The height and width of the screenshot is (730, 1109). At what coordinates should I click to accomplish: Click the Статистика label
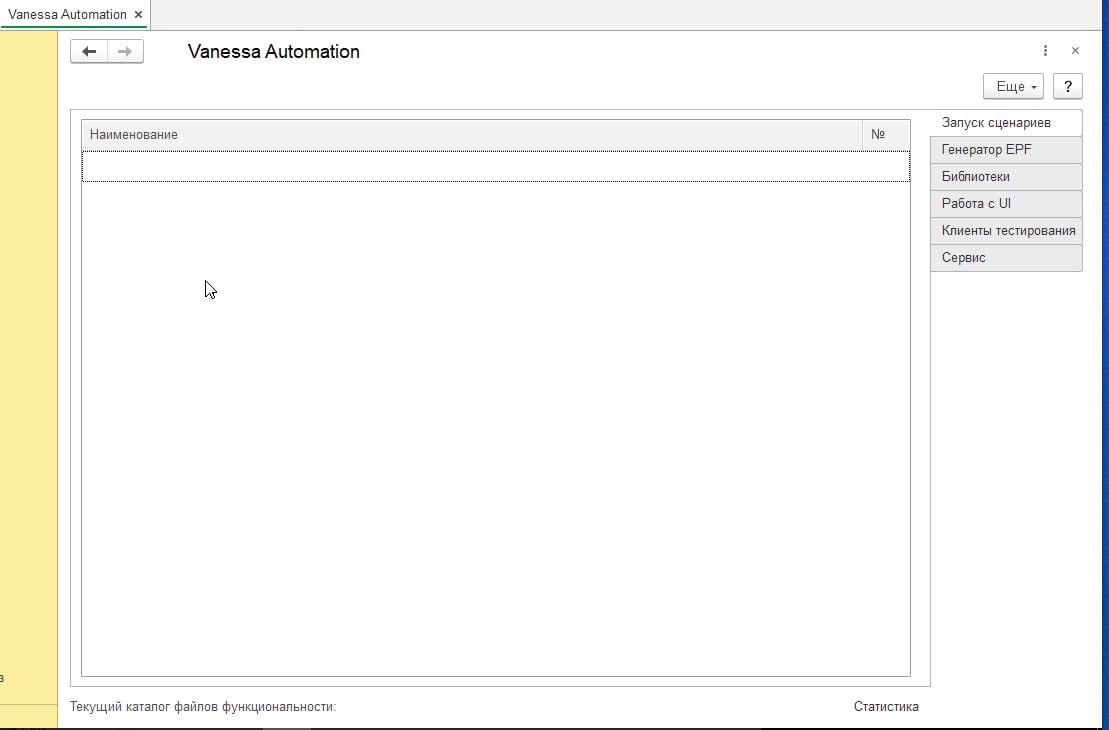[x=886, y=706]
